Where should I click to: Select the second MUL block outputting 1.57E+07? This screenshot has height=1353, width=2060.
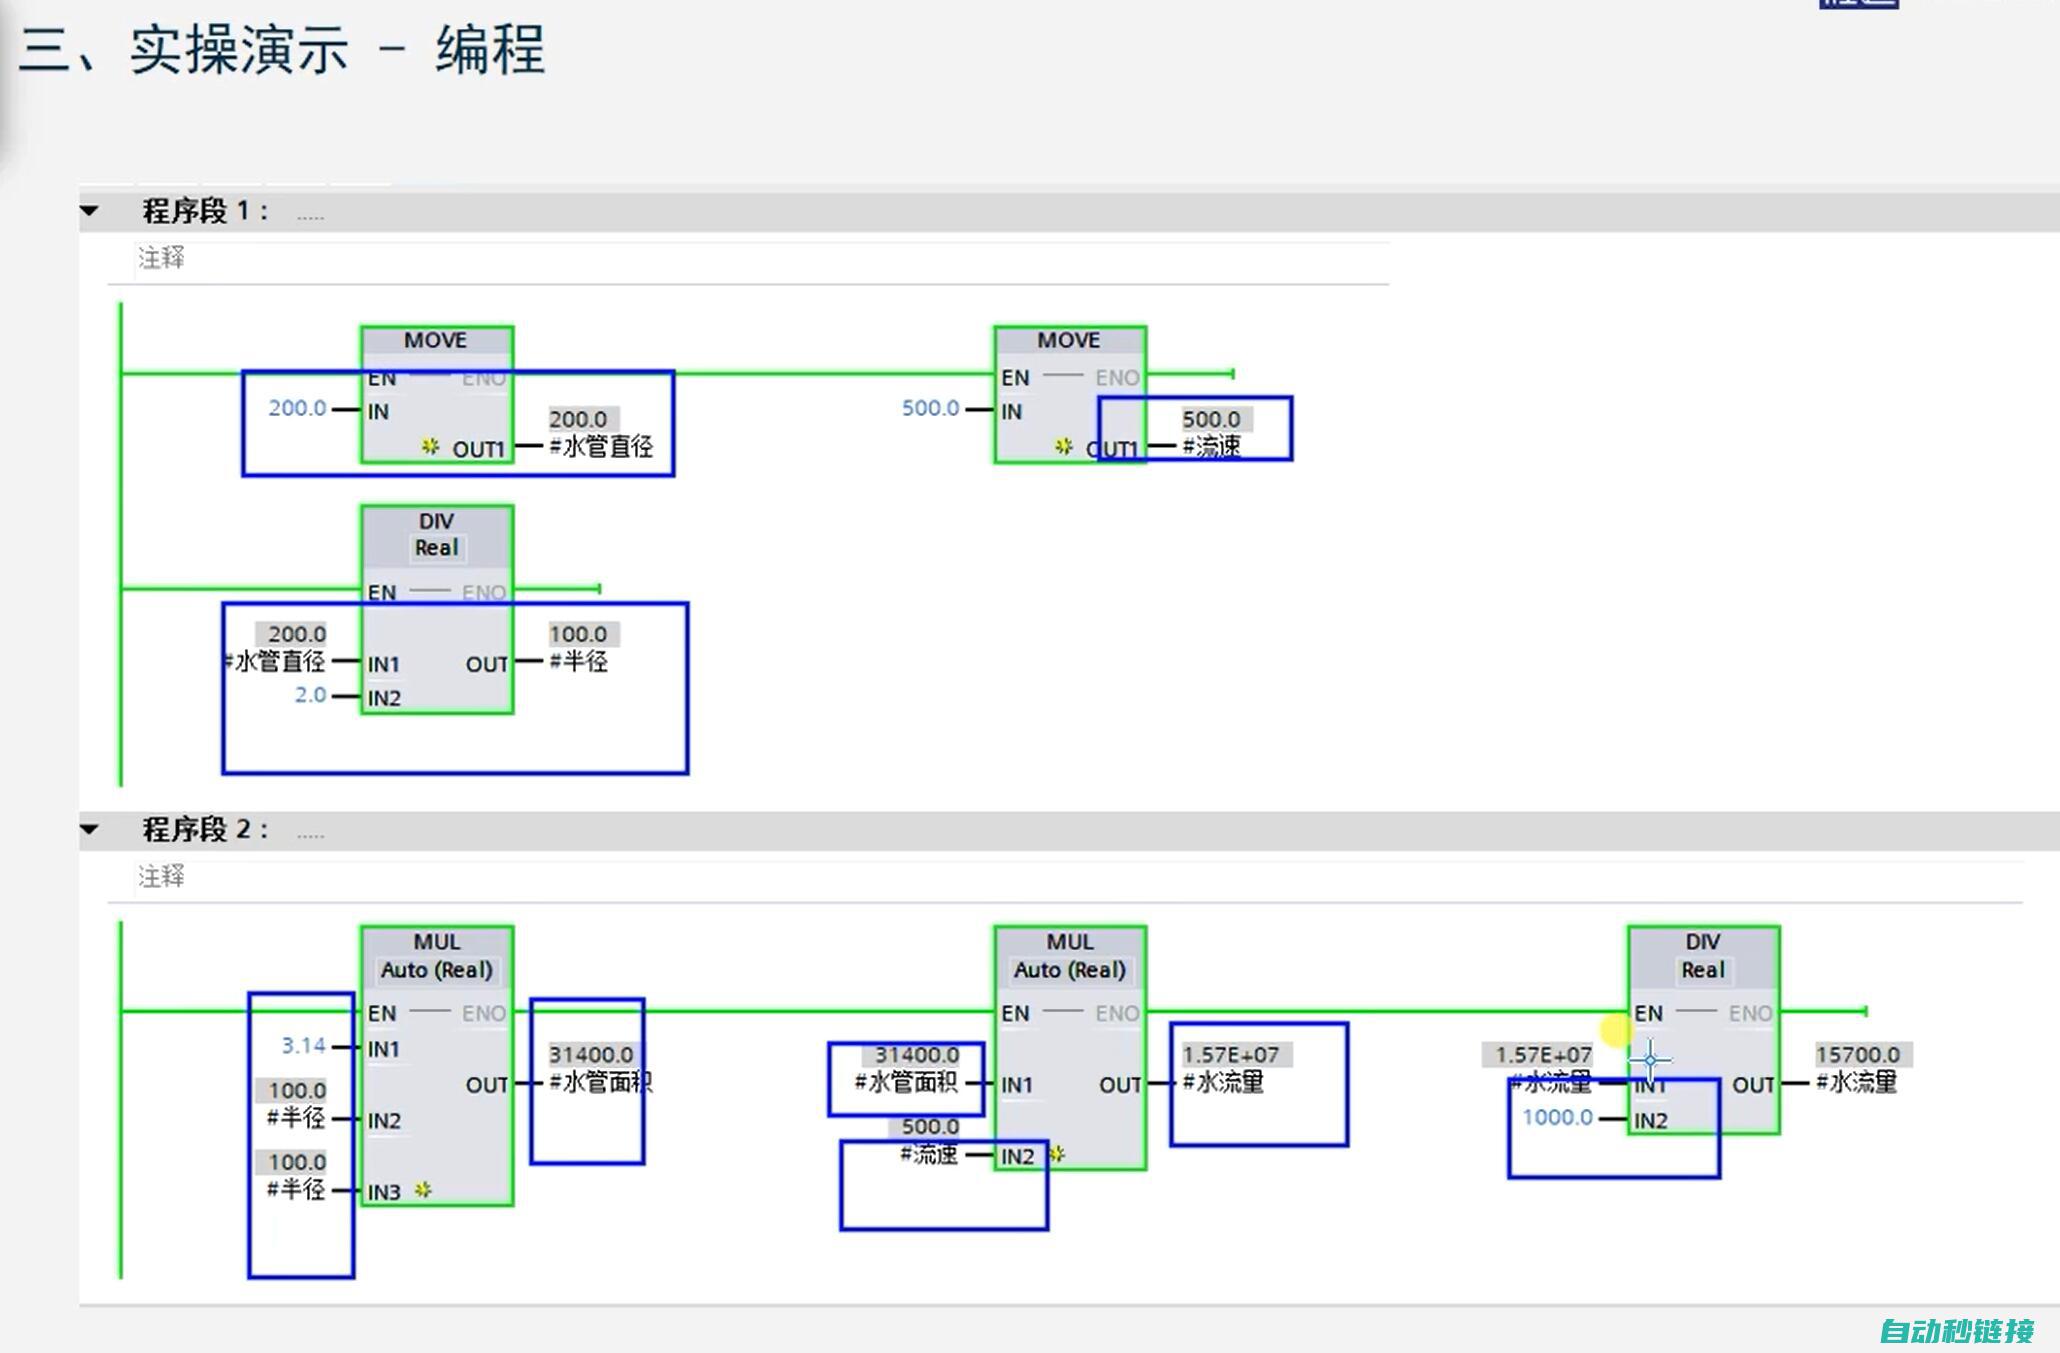[x=1070, y=1047]
